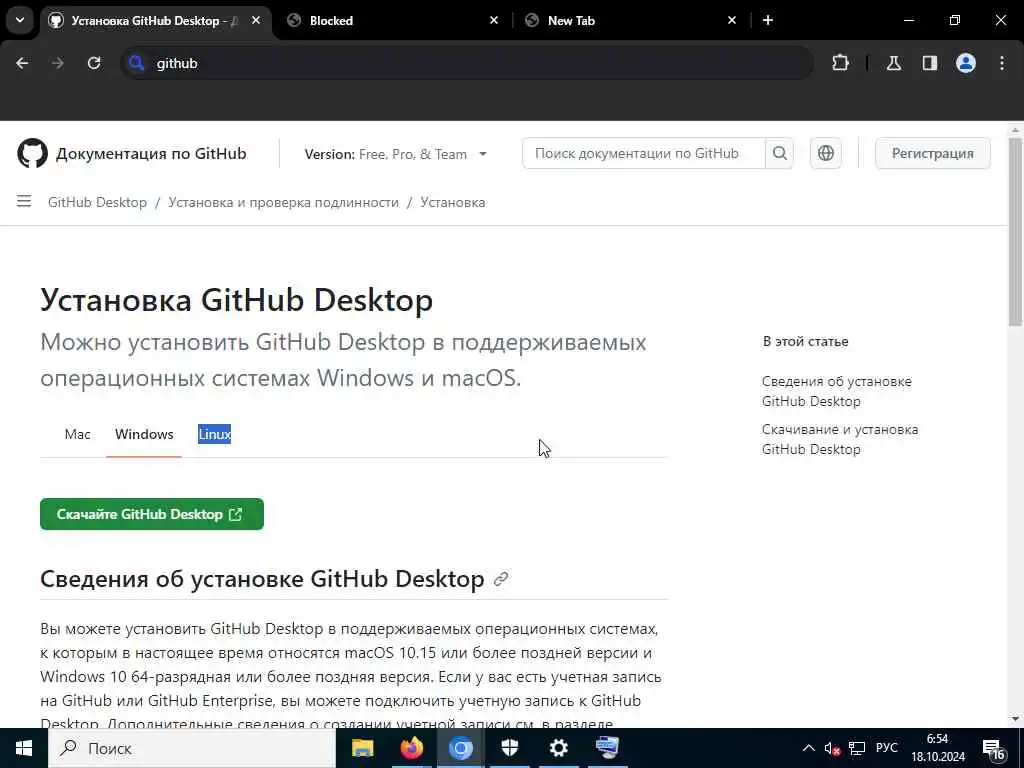The width and height of the screenshot is (1024, 768).
Task: Click the docs search magnifier button
Action: point(779,153)
